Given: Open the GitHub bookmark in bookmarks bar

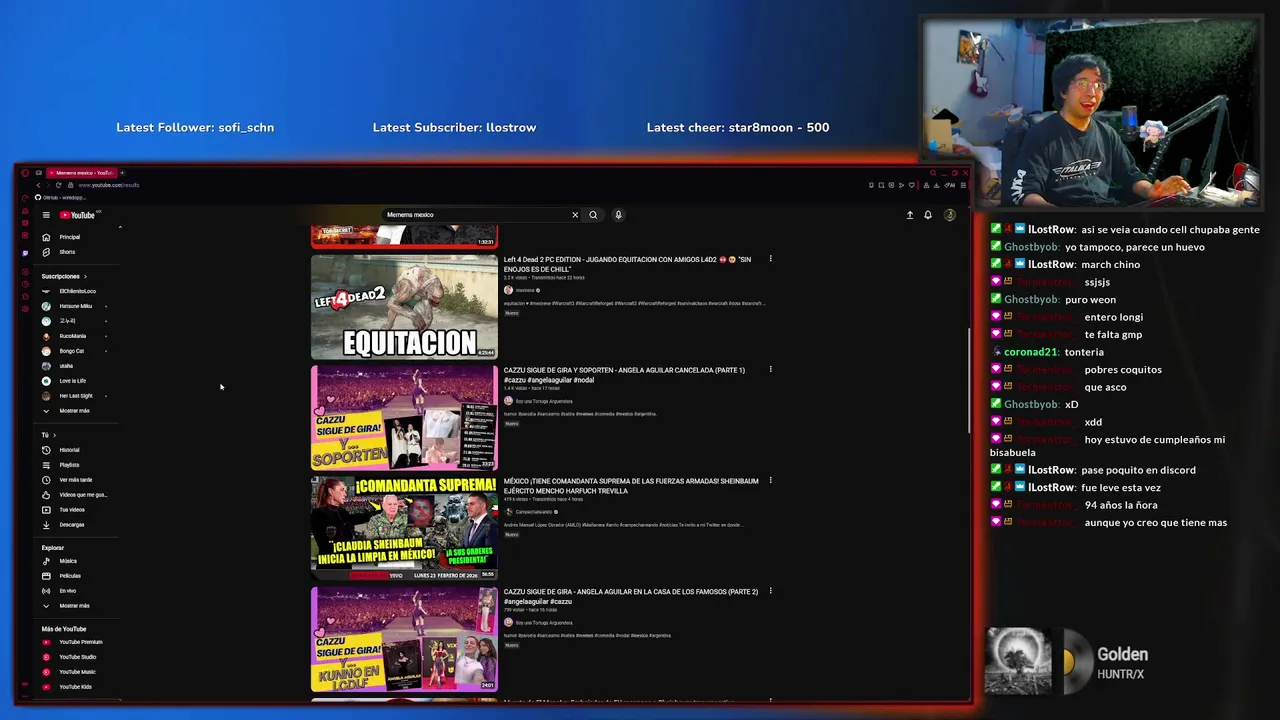Looking at the screenshot, I should pos(60,198).
